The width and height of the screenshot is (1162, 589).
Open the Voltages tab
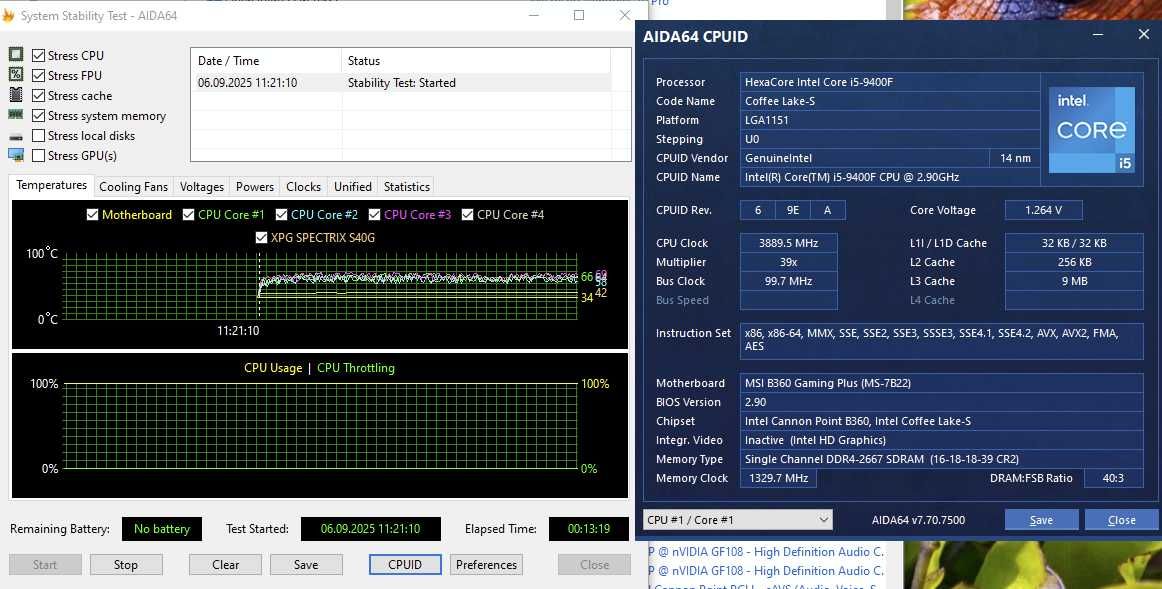202,187
